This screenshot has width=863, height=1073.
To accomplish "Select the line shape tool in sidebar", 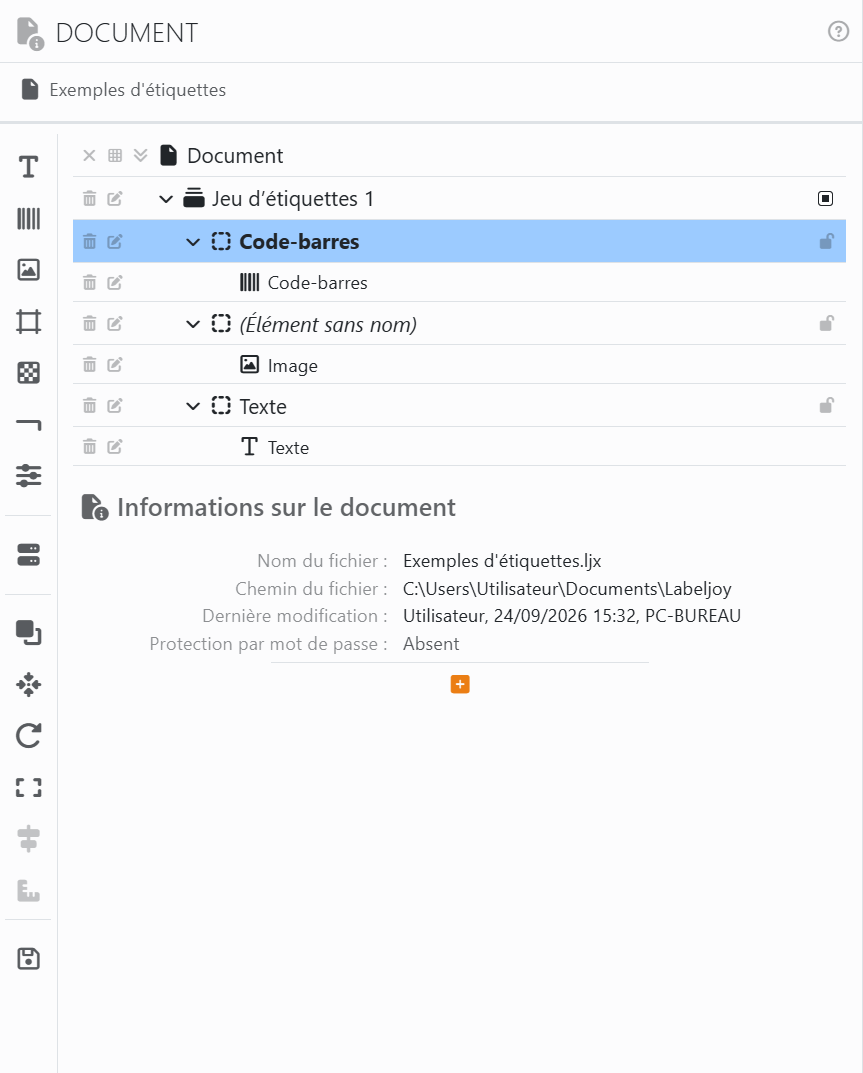I will click(x=28, y=425).
